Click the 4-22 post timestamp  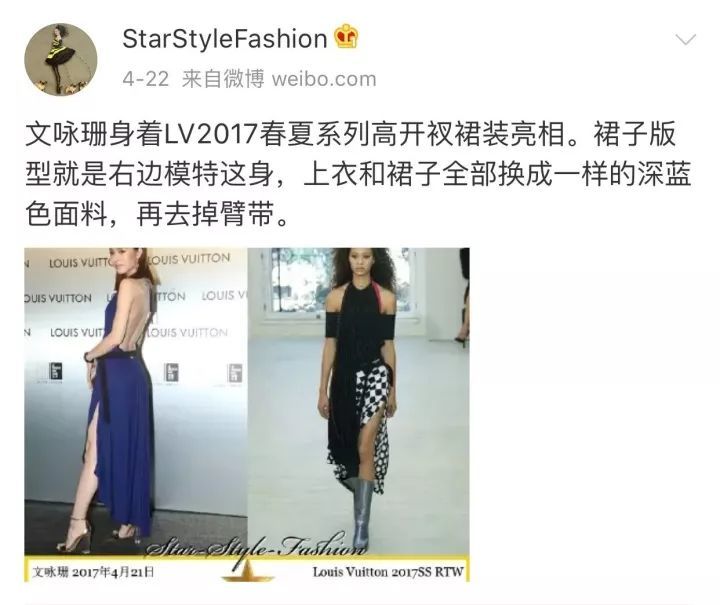tap(146, 79)
